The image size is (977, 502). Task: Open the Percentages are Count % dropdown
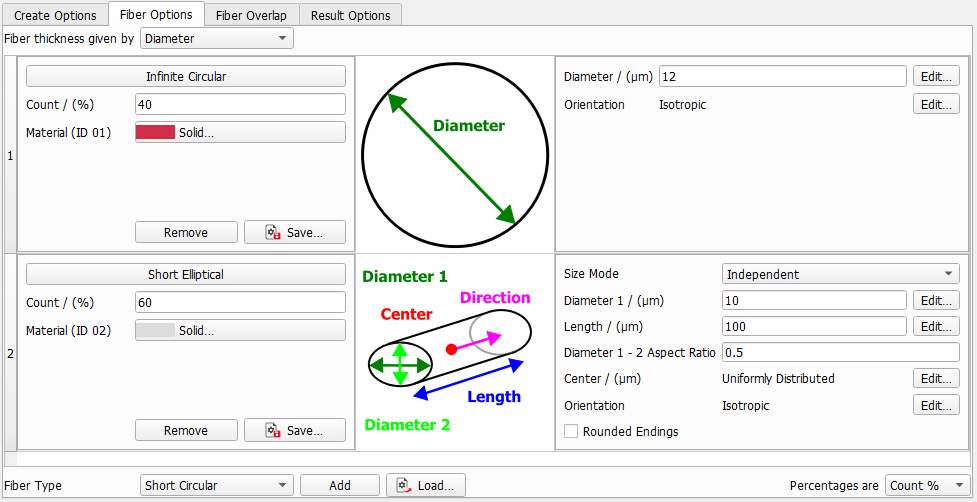pyautogui.click(x=927, y=485)
